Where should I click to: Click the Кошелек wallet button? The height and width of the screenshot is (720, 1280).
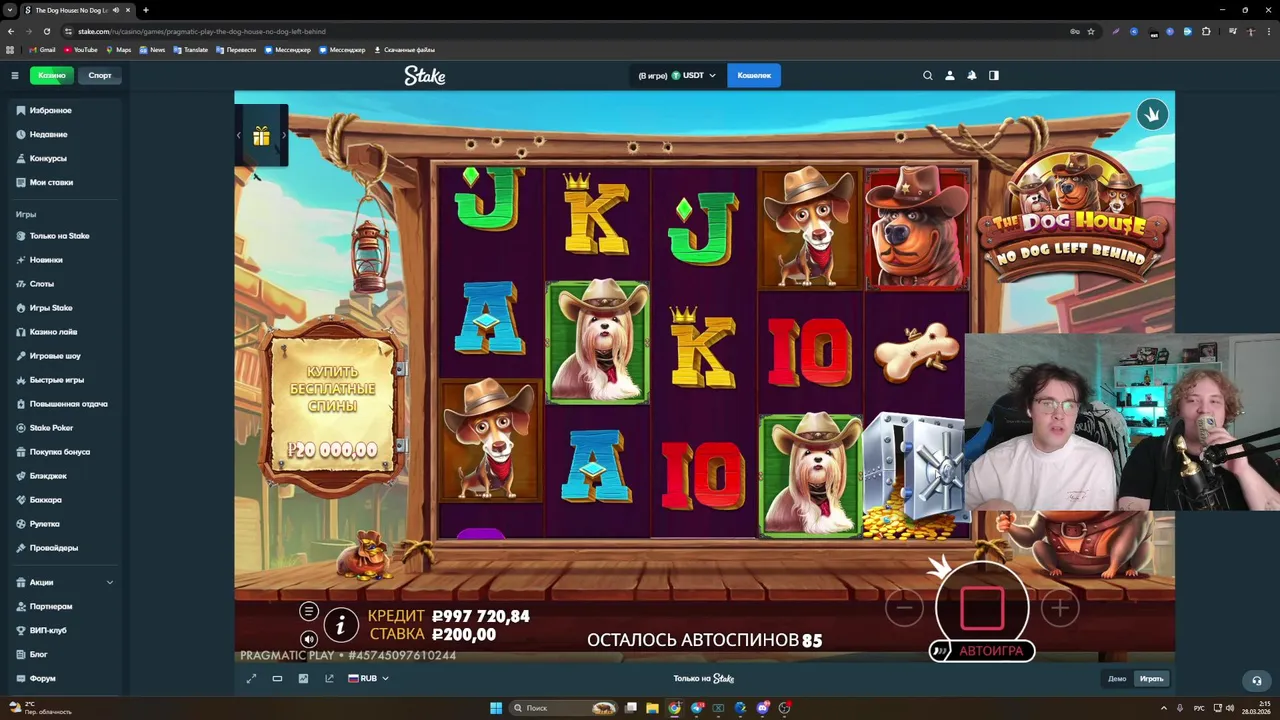[x=754, y=75]
